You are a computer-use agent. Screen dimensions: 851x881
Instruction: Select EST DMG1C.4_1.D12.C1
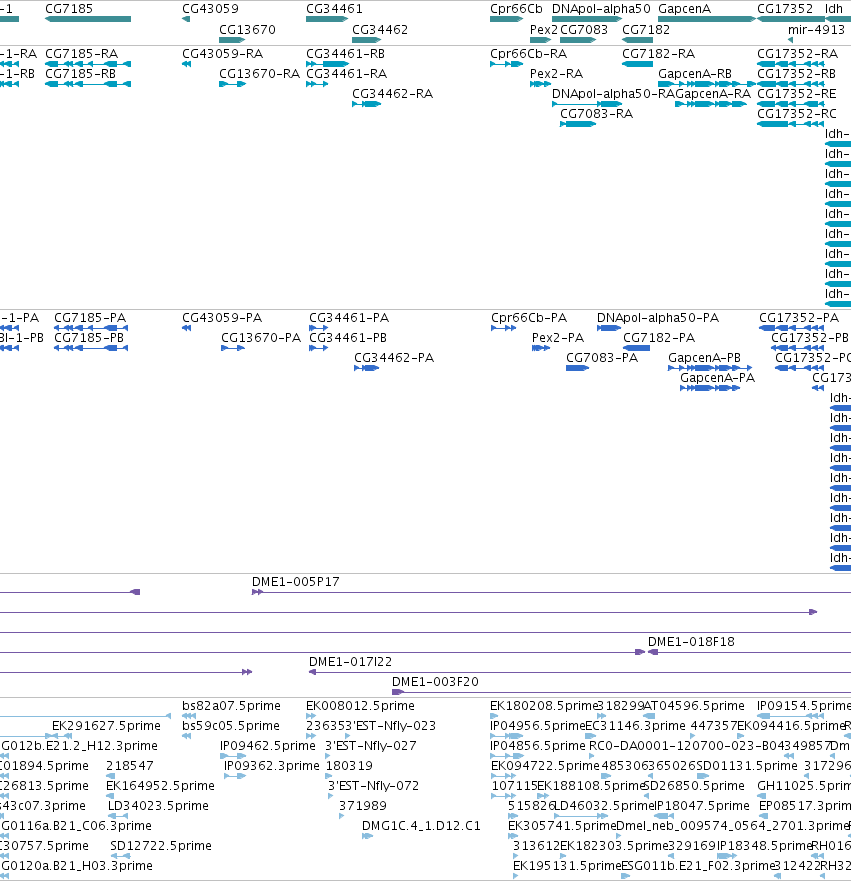click(421, 826)
